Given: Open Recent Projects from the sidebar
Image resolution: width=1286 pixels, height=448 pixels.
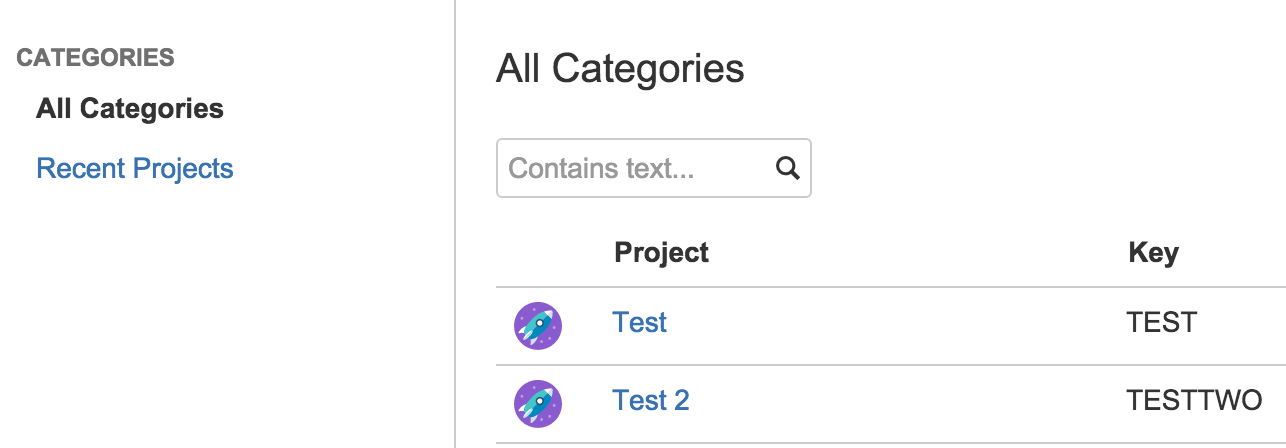Looking at the screenshot, I should [x=135, y=168].
